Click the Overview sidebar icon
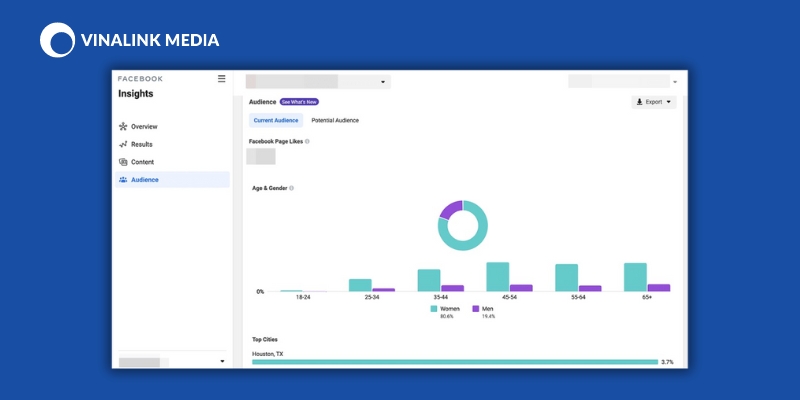 coord(123,127)
